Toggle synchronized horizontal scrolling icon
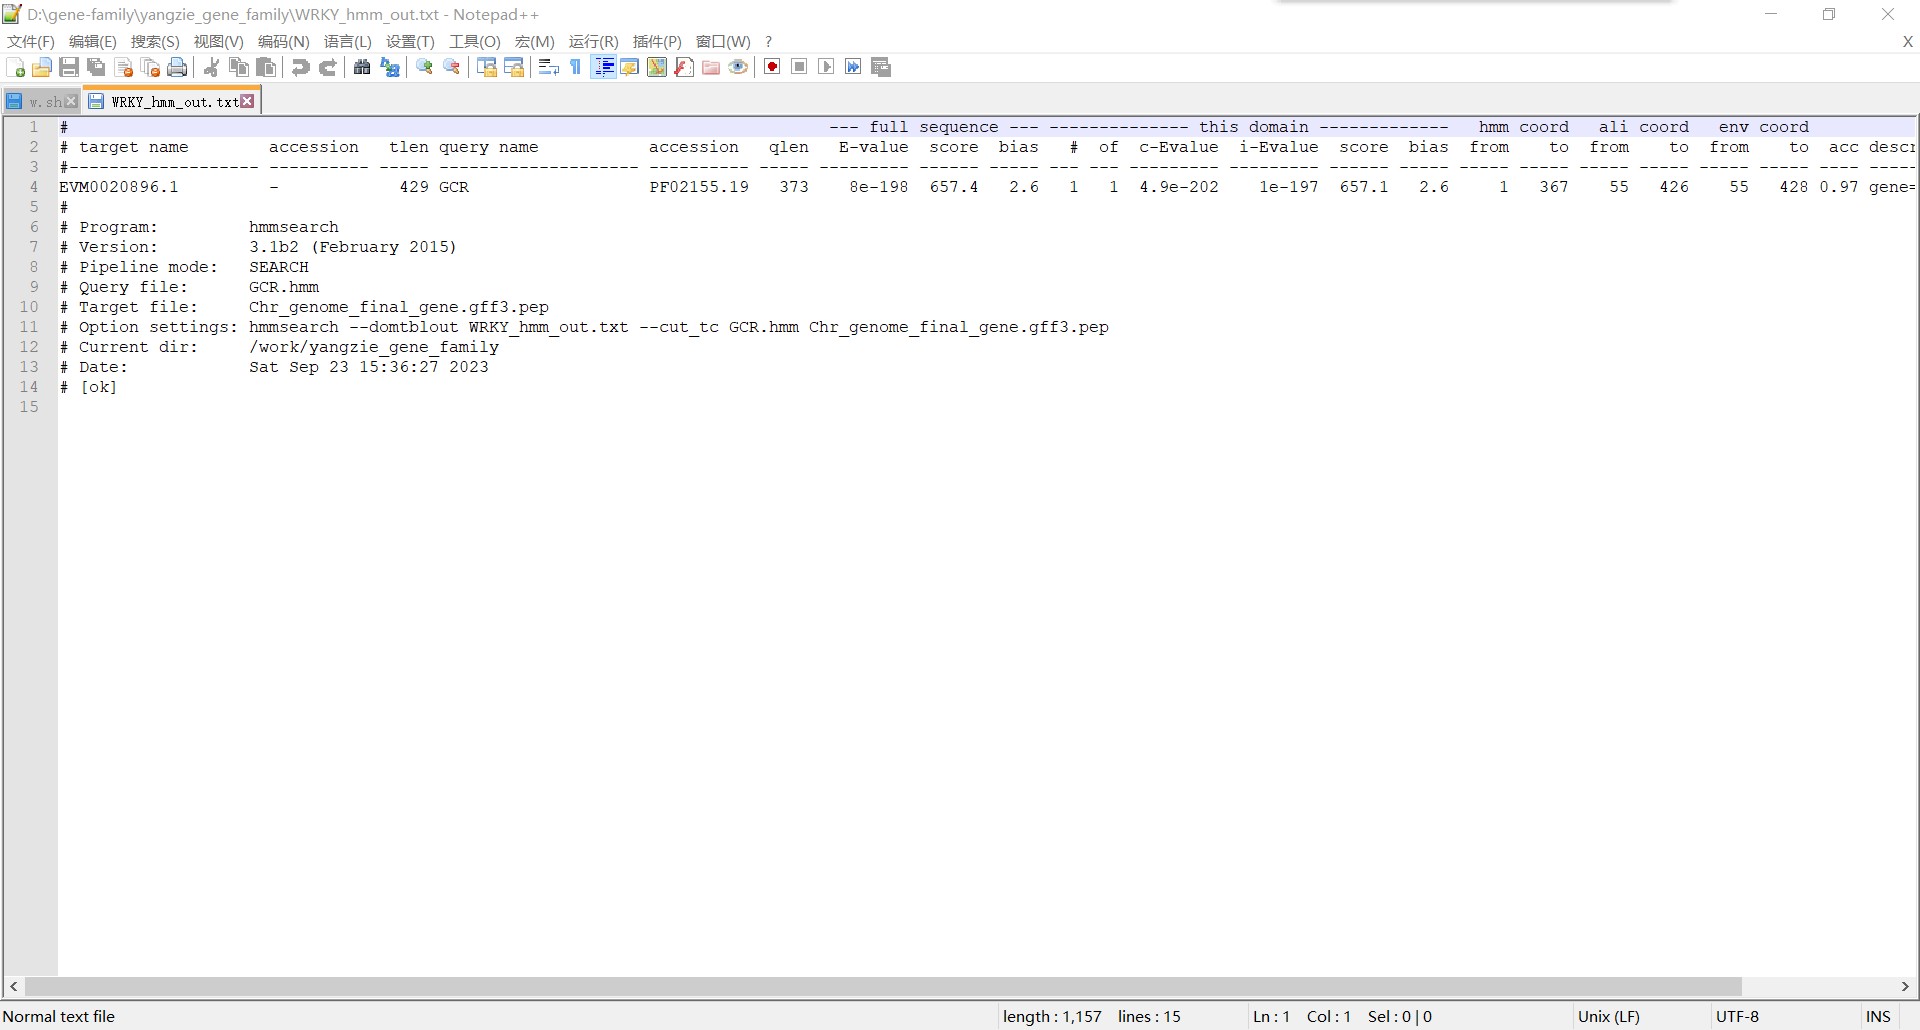 tap(514, 67)
